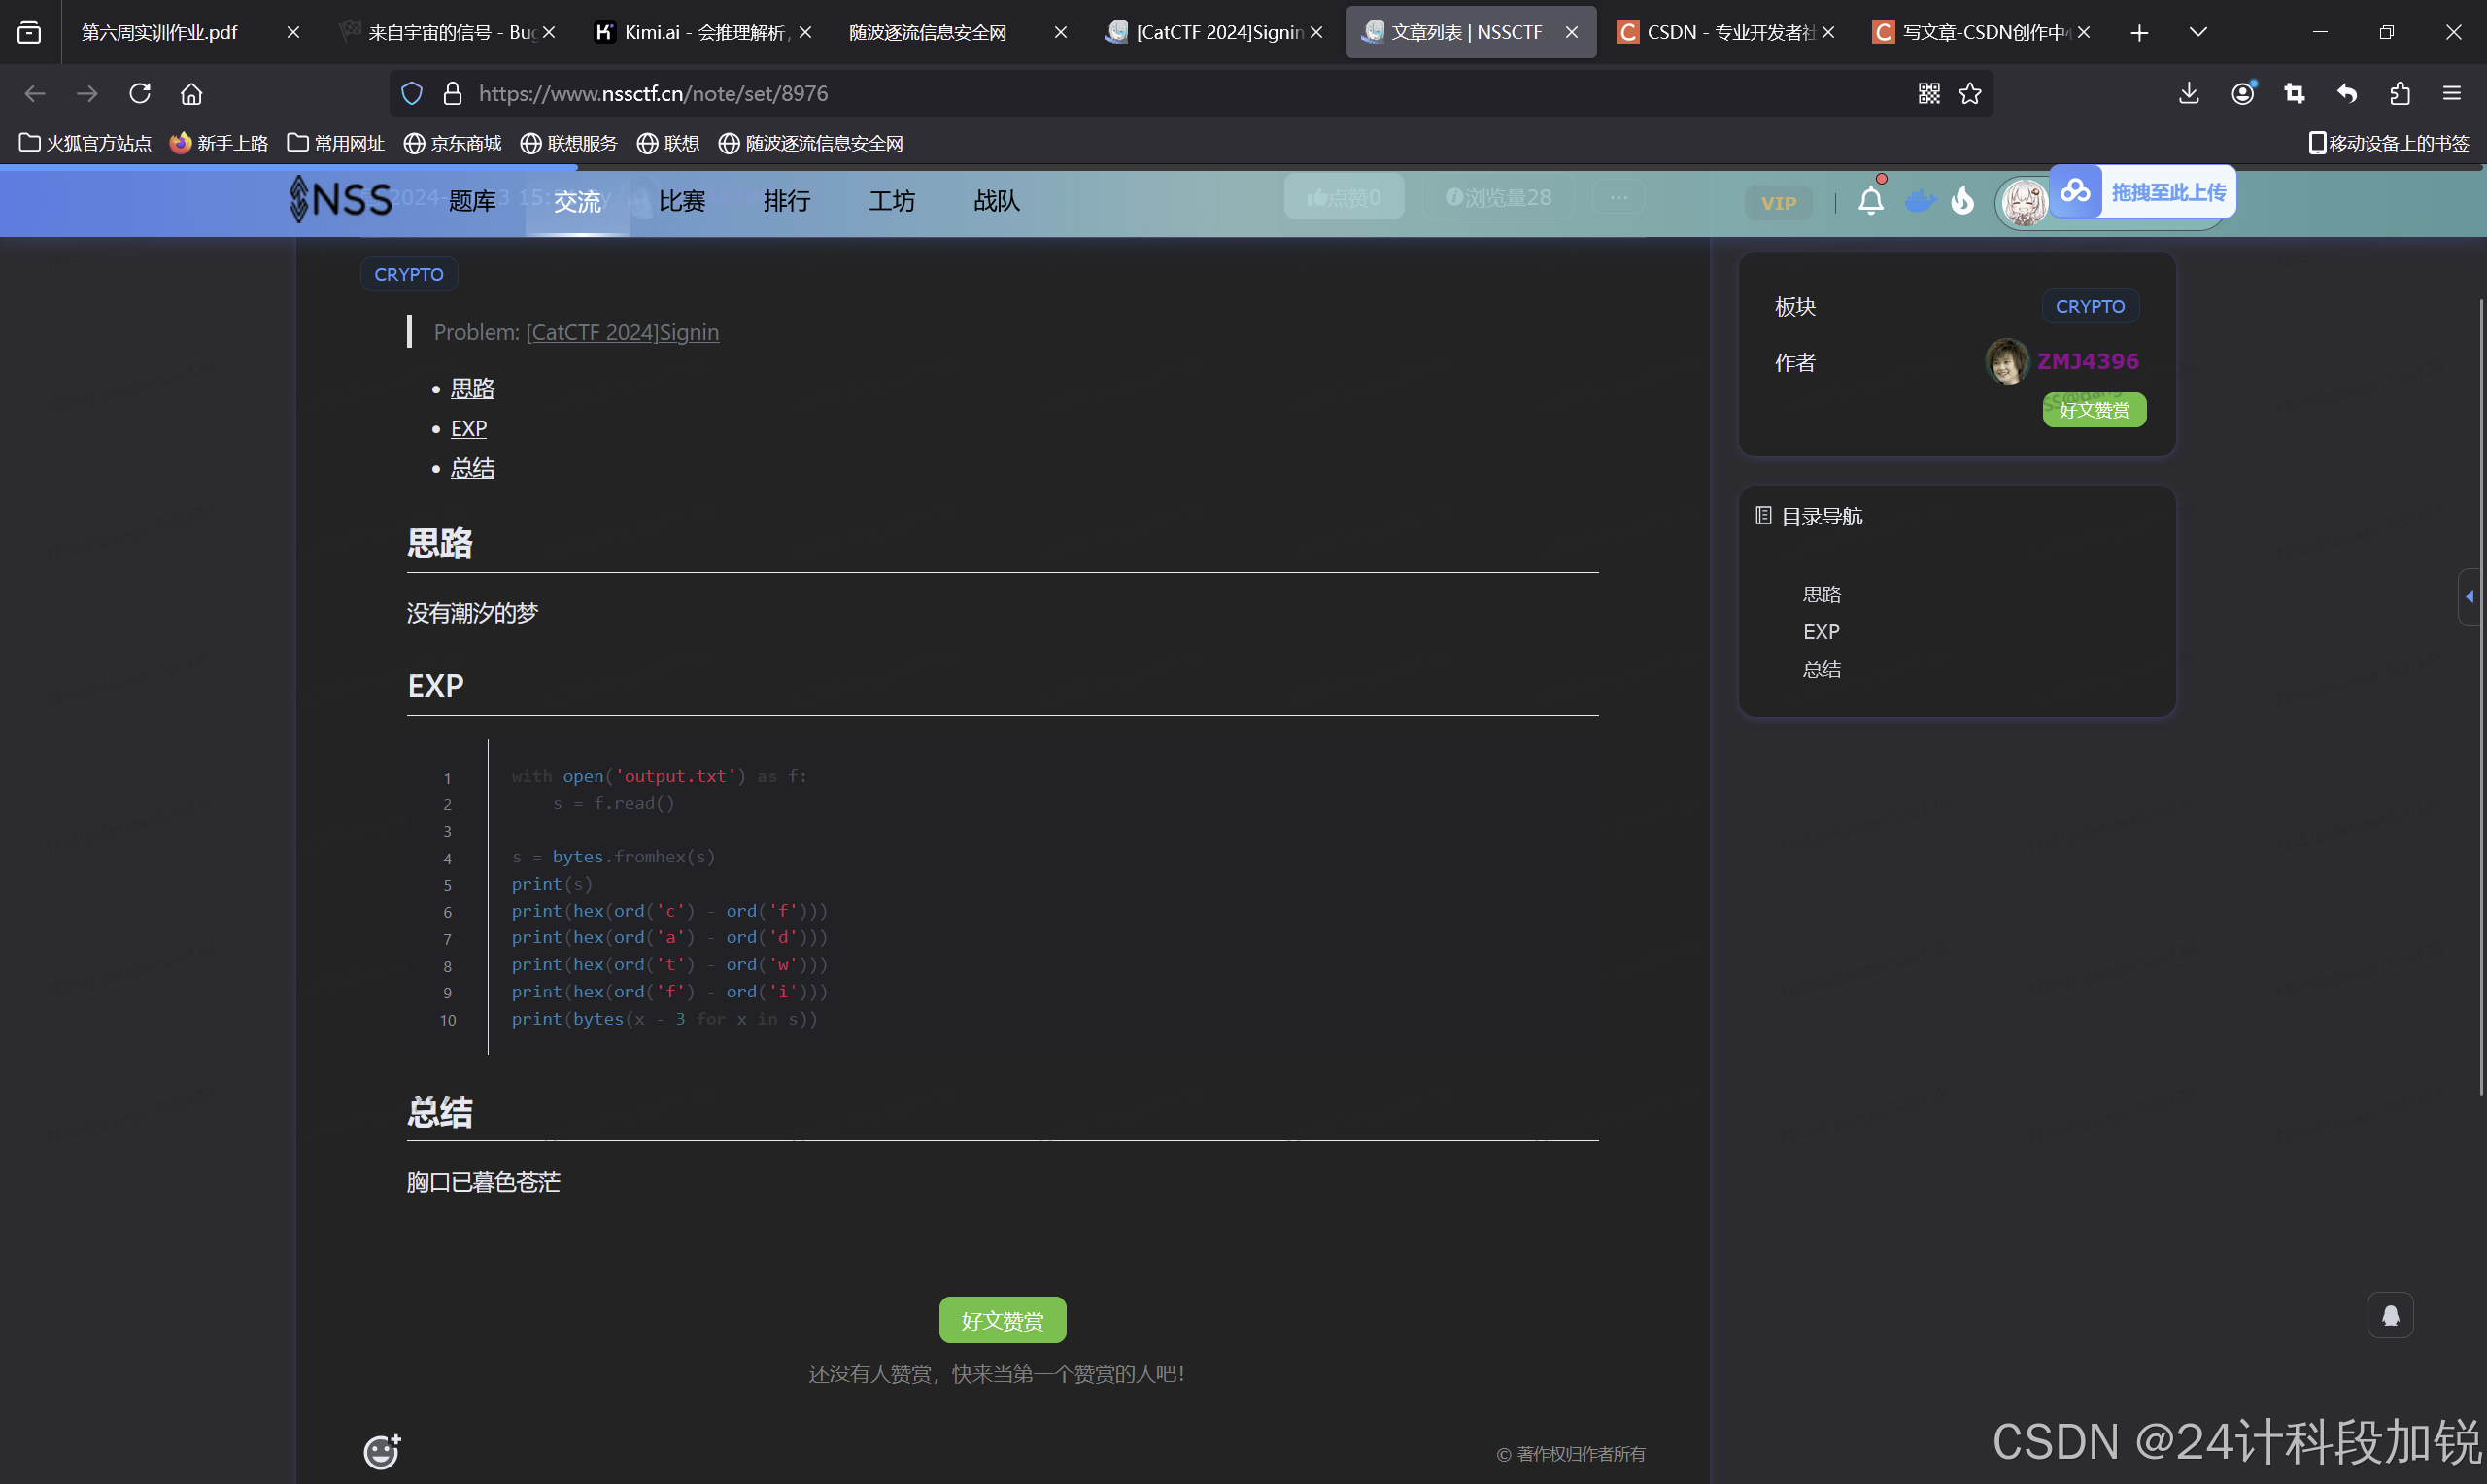Viewport: 2487px width, 1484px height.
Task: Open the three-dot more options button
Action: click(1618, 197)
